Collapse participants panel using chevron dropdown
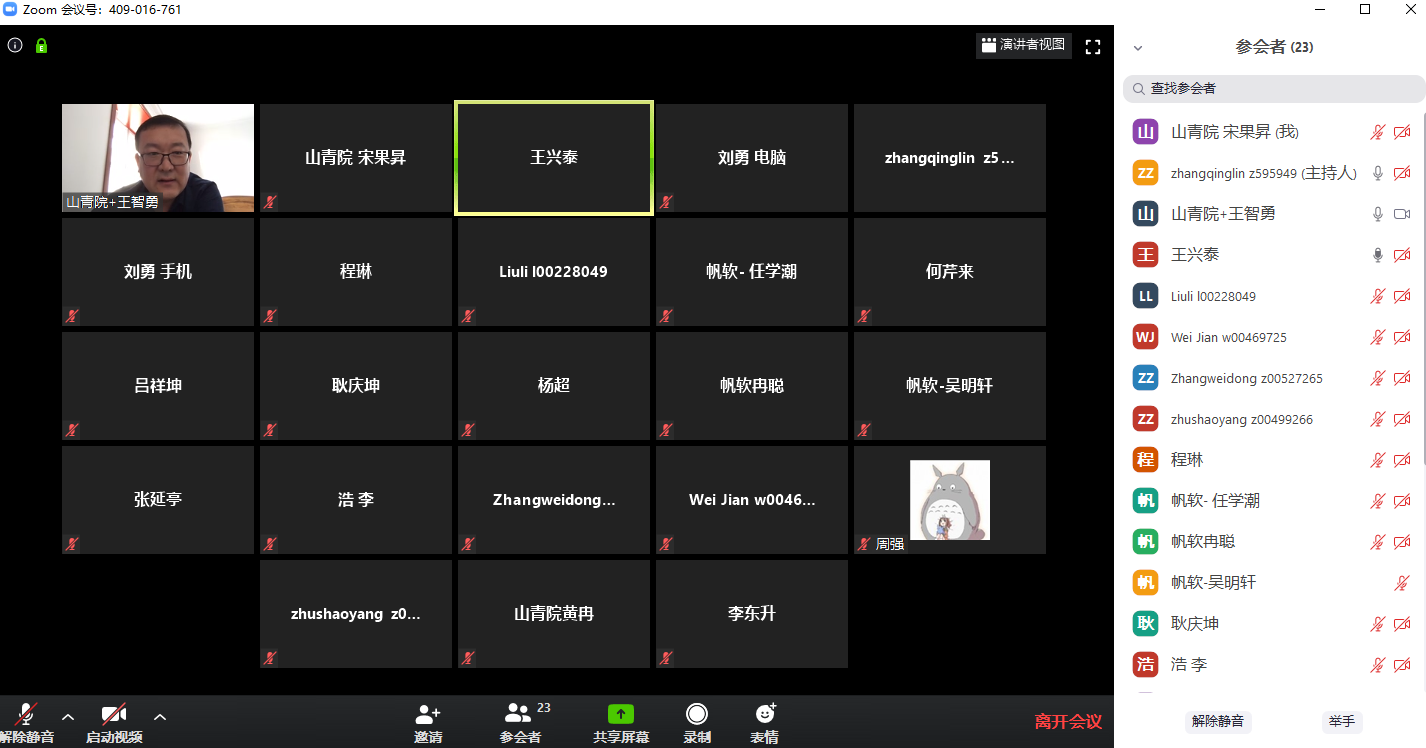 [1137, 48]
